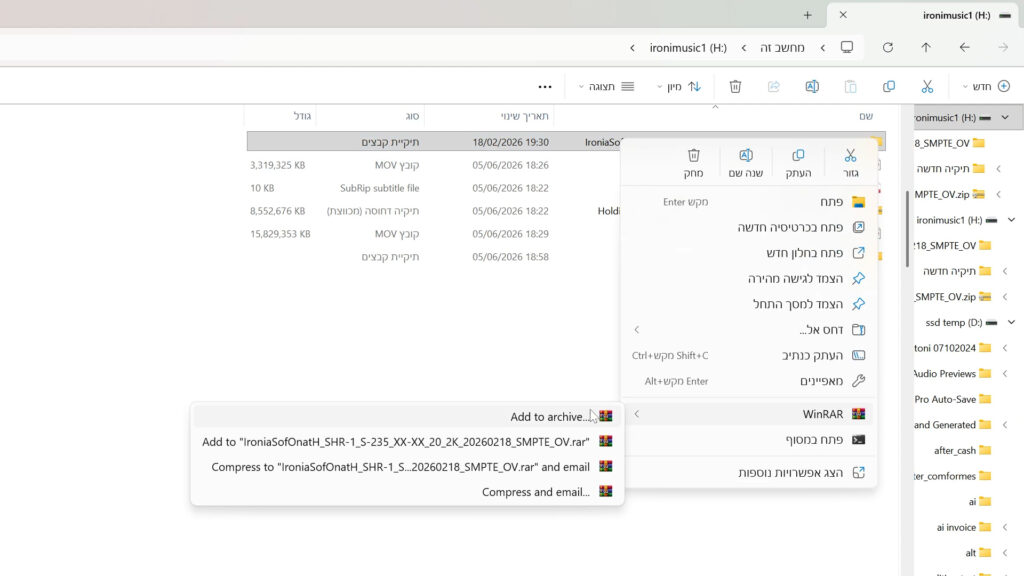The image size is (1024, 576).
Task: Expand the ai invoice folder chevron
Action: pos(1004,527)
